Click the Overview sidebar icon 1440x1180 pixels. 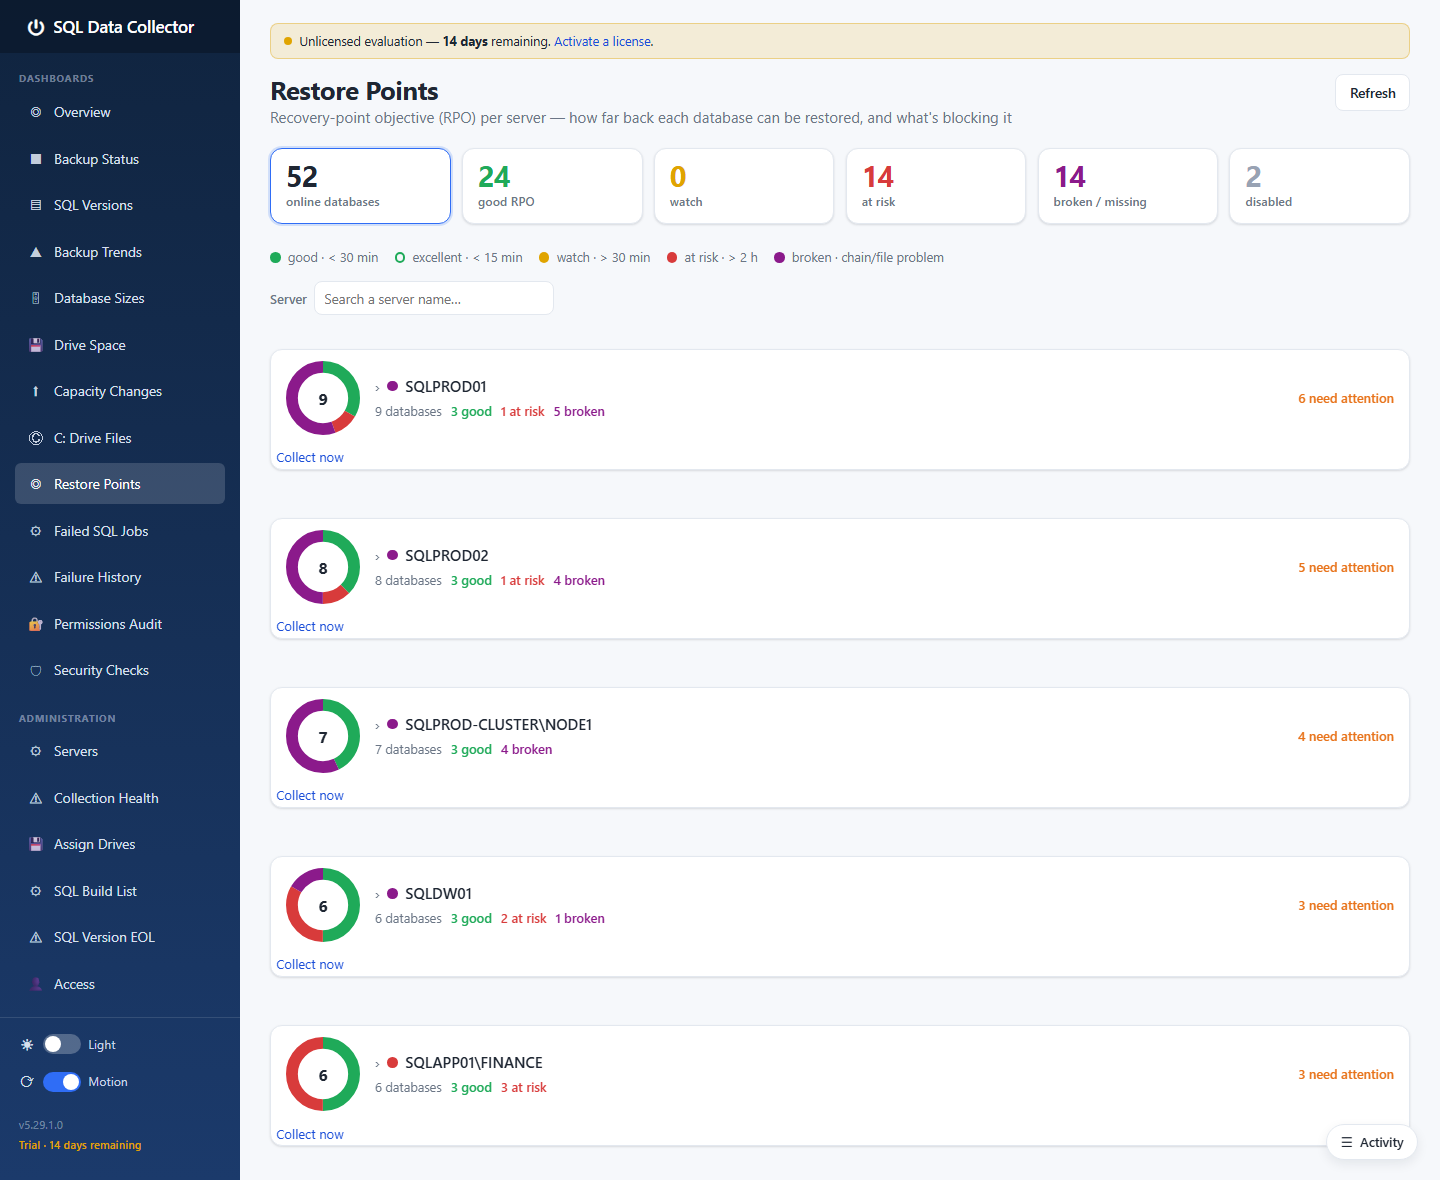pos(36,112)
